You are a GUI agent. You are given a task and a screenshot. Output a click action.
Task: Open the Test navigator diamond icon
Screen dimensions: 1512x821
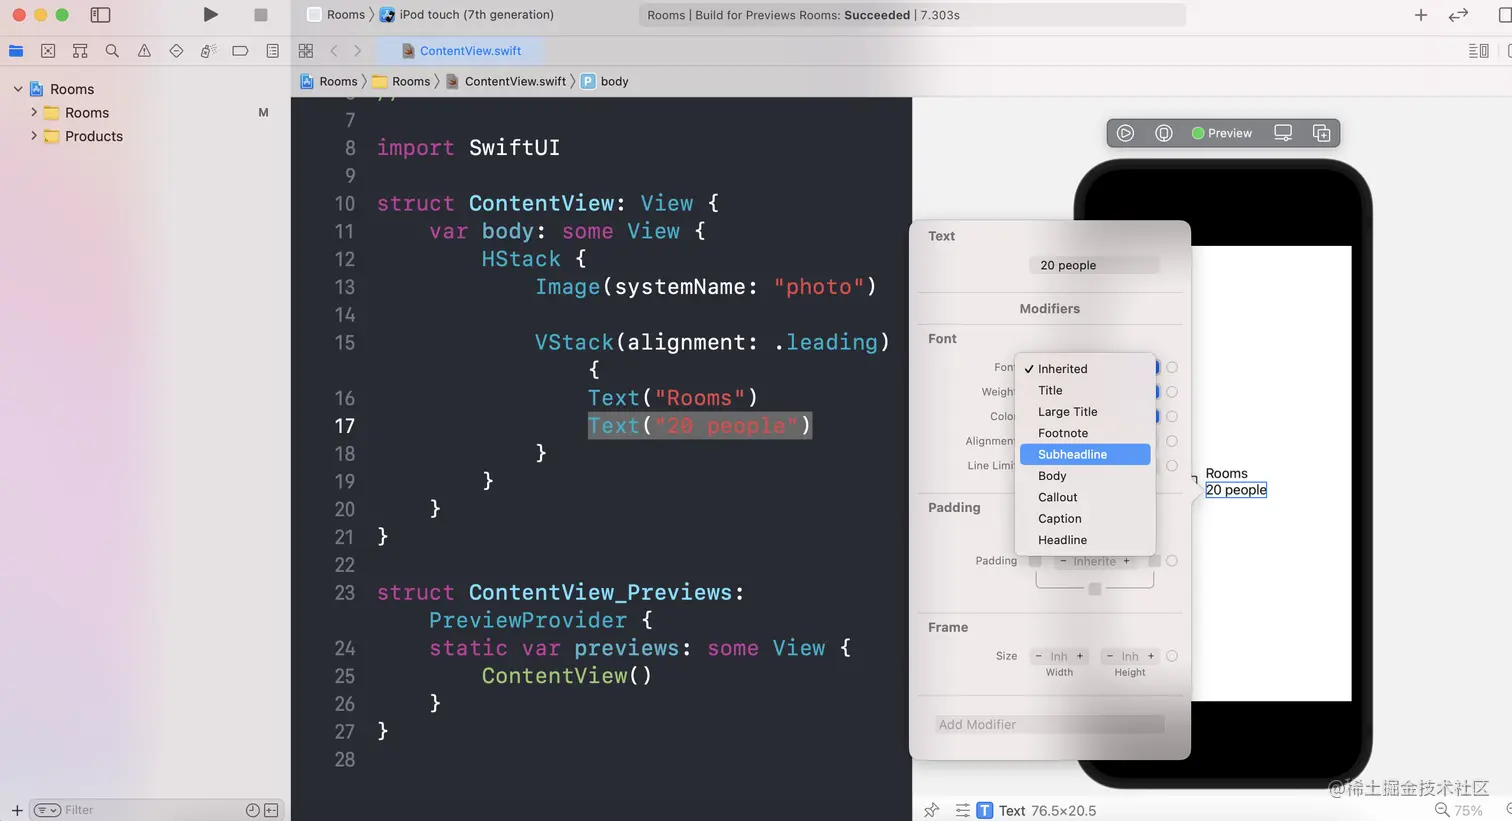176,51
